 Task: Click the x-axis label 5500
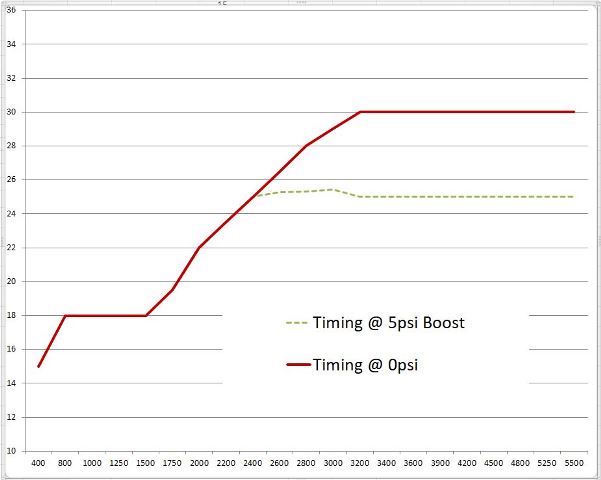(574, 463)
